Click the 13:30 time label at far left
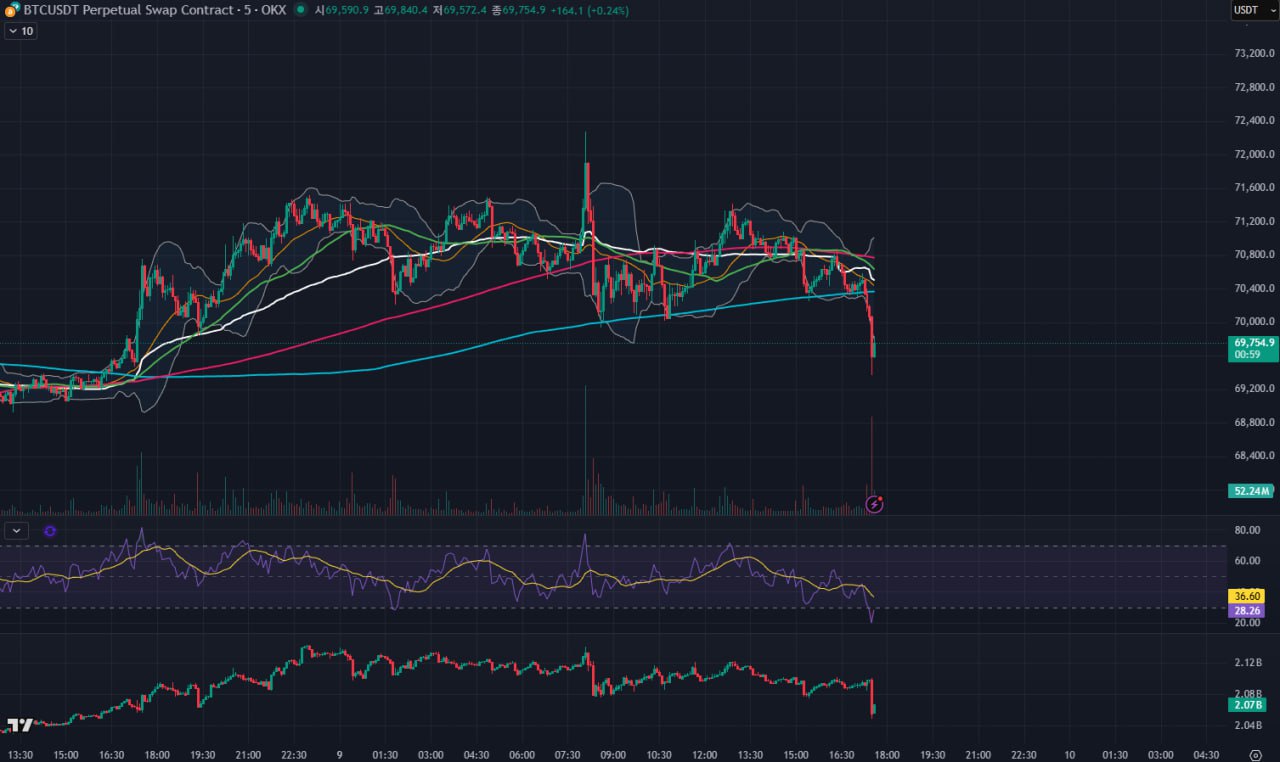Image resolution: width=1280 pixels, height=762 pixels. 21,755
